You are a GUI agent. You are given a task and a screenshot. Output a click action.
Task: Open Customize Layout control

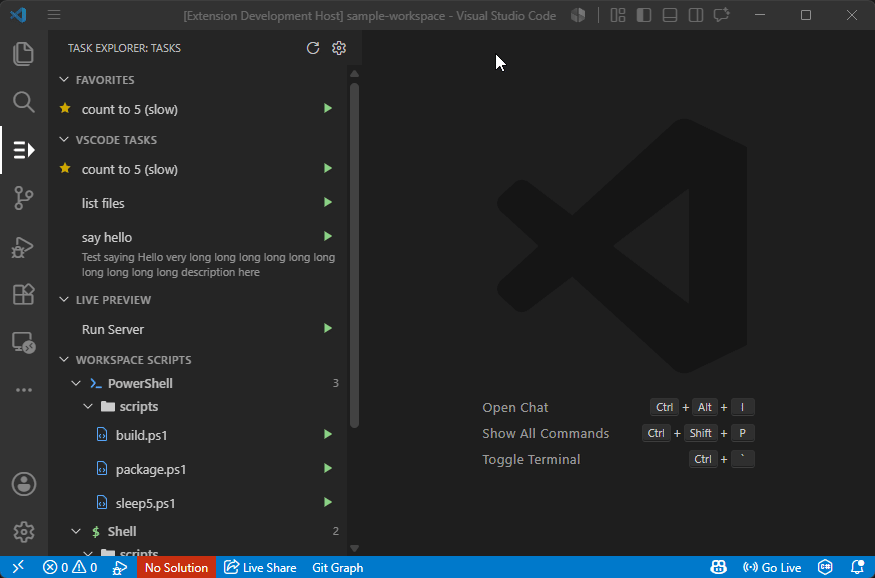pos(618,15)
